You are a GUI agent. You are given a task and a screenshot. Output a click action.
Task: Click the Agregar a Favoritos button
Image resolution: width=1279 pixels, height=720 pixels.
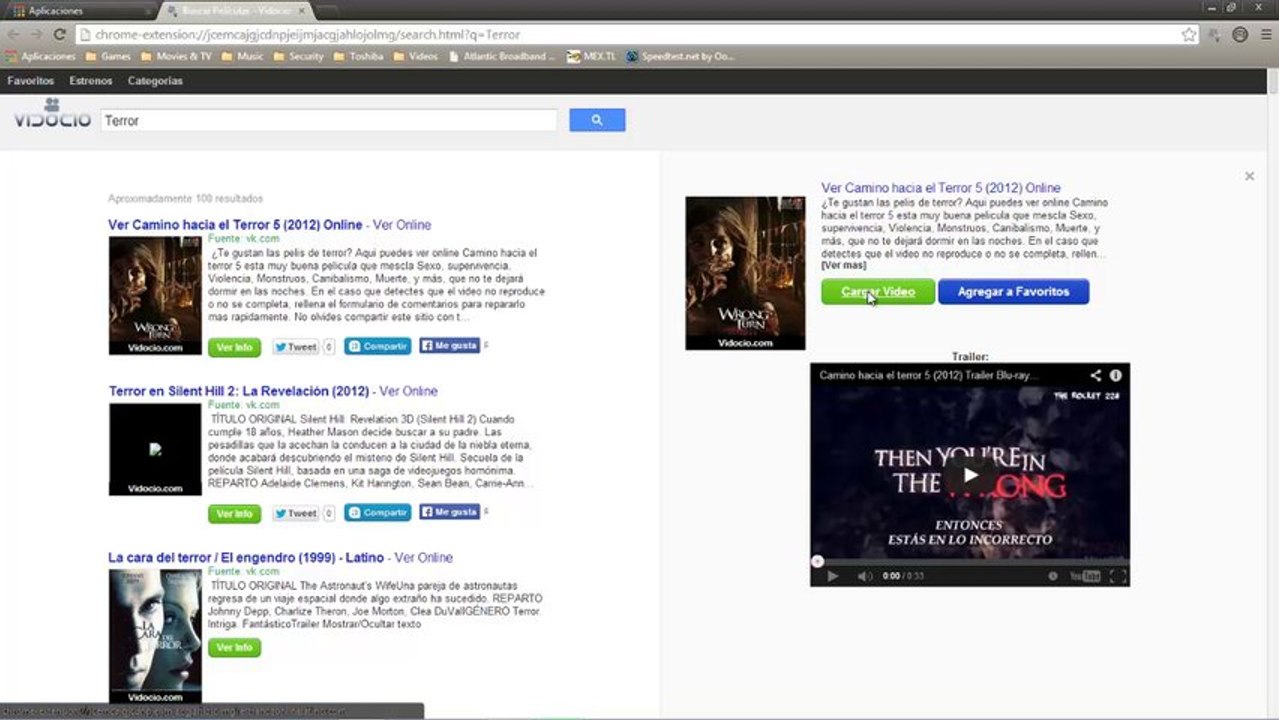tap(1013, 292)
